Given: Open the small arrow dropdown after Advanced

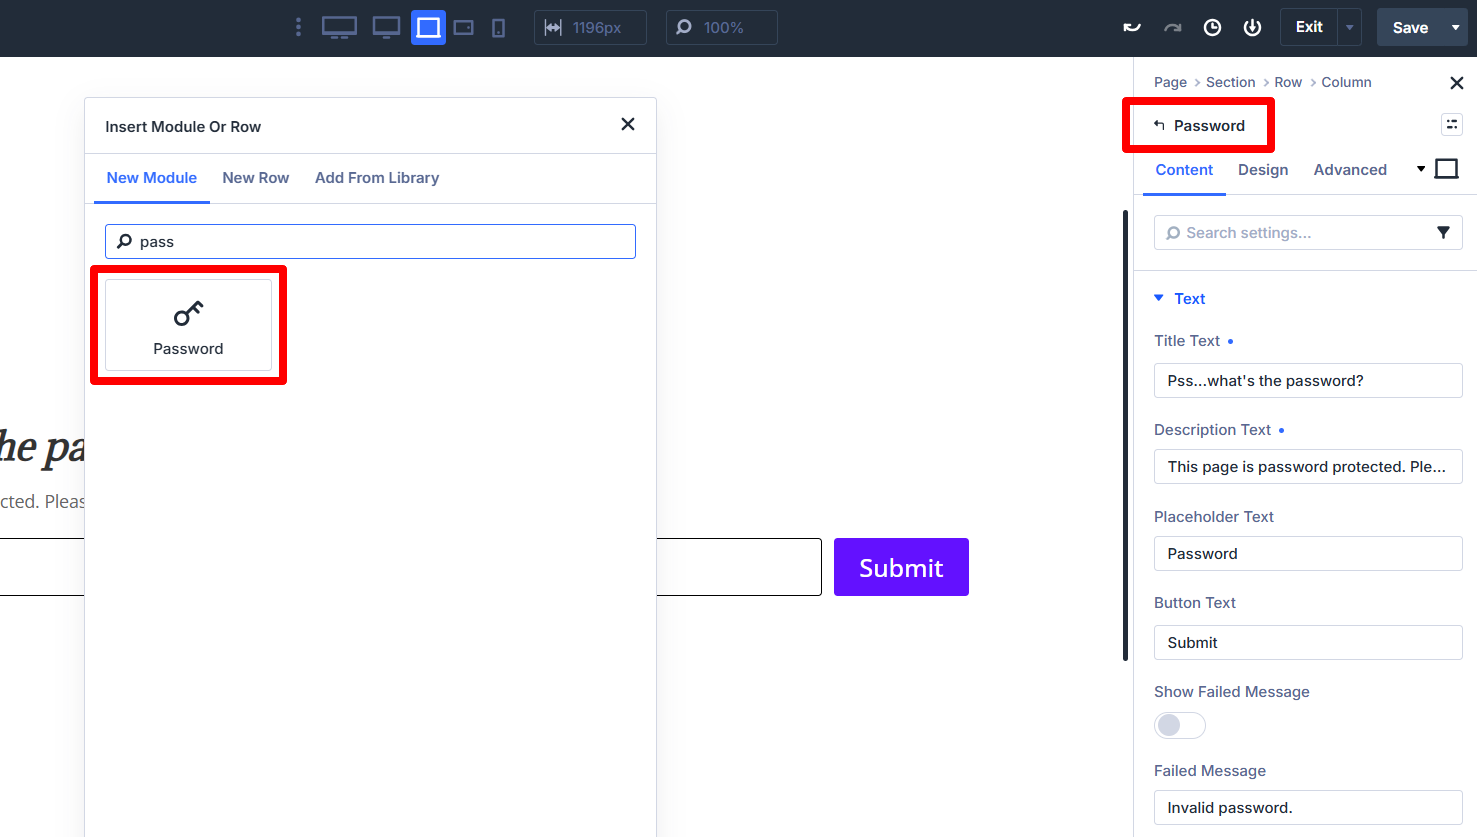Looking at the screenshot, I should coord(1420,169).
